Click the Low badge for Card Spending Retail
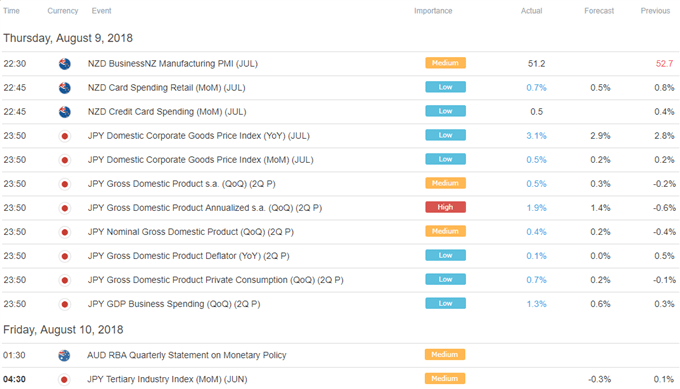Image resolution: width=680 pixels, height=389 pixels. point(445,87)
